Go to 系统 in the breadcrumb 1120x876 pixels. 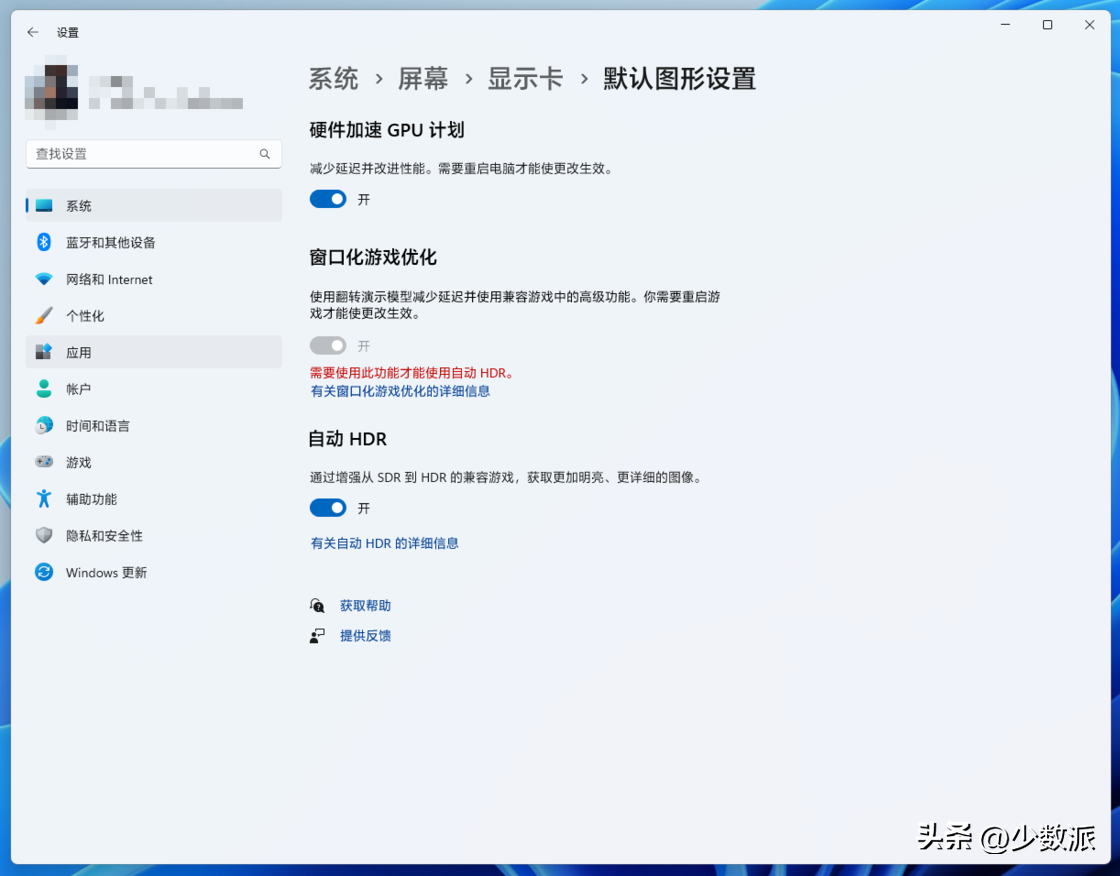(x=333, y=79)
